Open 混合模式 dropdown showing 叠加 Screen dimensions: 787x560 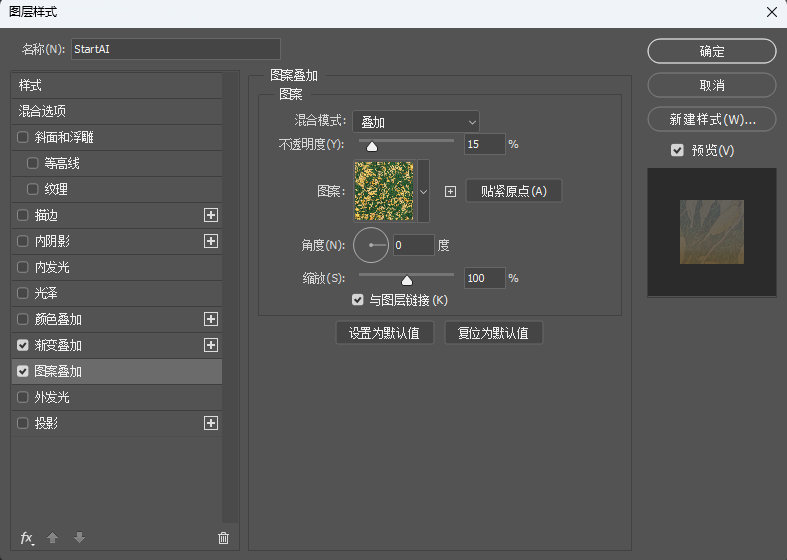click(416, 122)
